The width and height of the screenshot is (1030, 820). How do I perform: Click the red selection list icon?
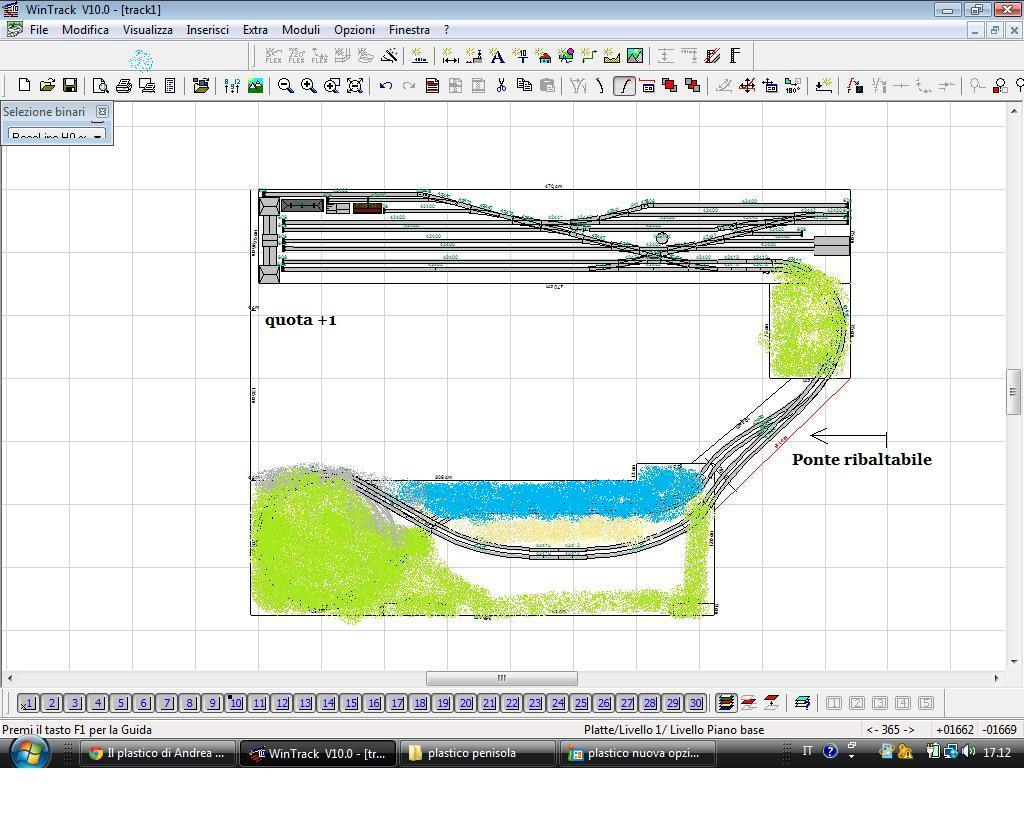[432, 85]
